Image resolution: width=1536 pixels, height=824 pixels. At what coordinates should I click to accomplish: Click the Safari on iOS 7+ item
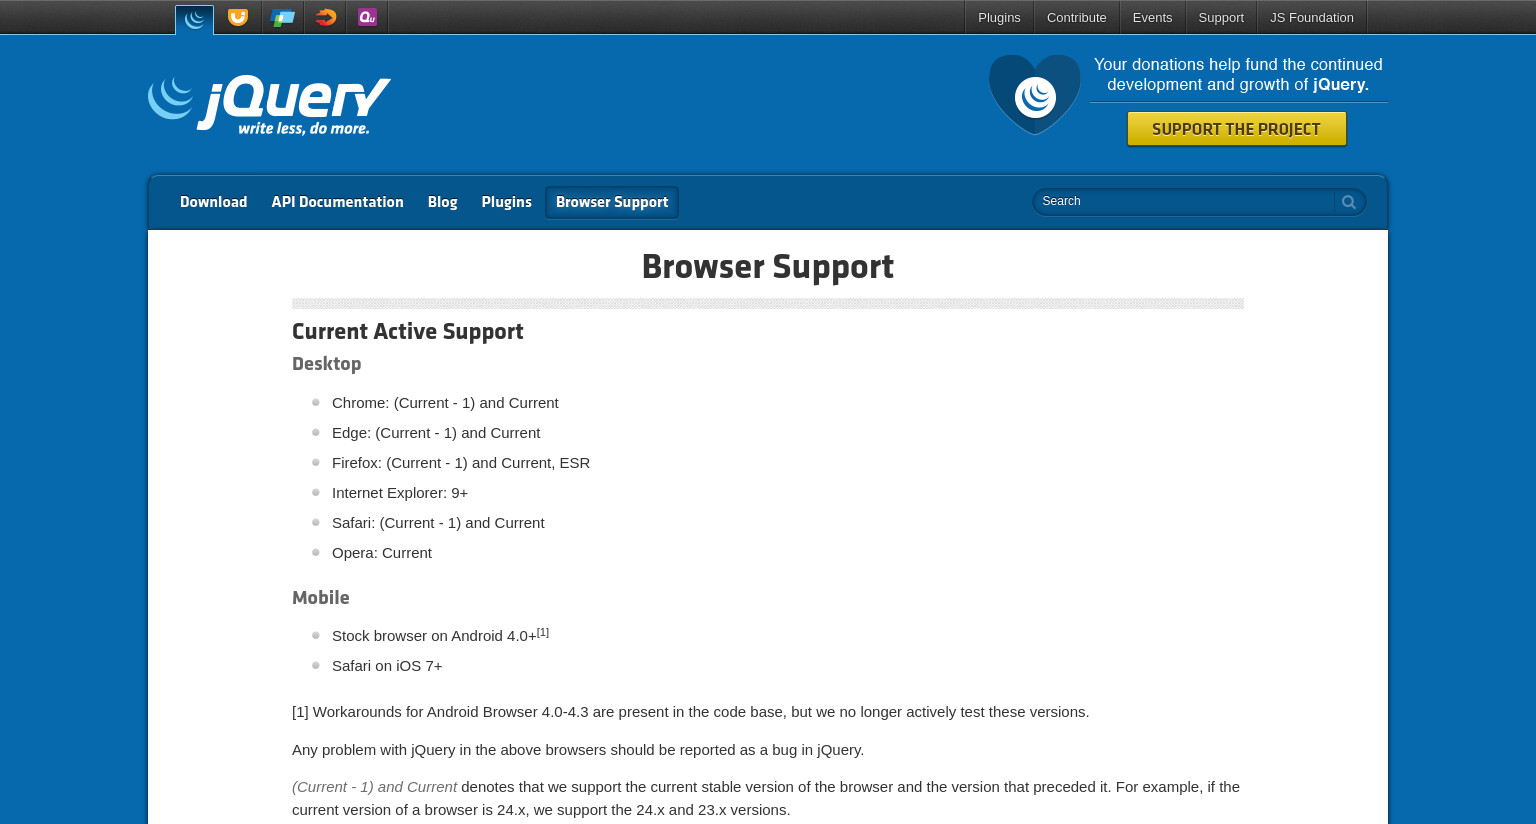387,666
